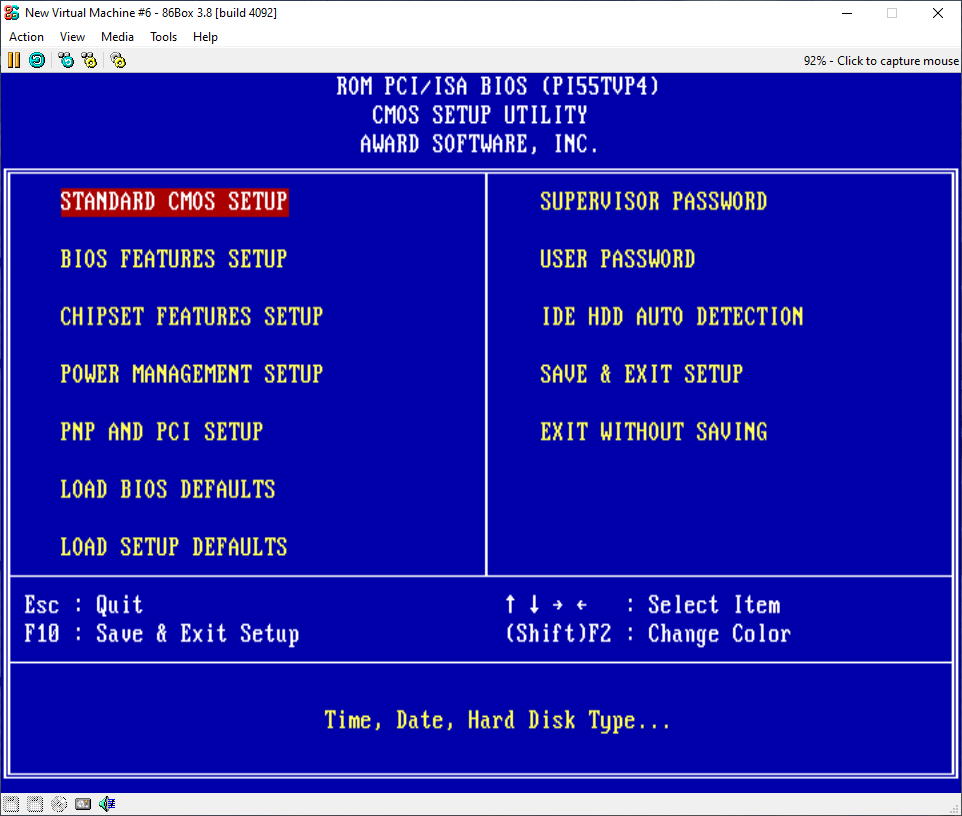Choose IDE HDD AUTO DETECTION option
The width and height of the screenshot is (962, 816).
671,317
